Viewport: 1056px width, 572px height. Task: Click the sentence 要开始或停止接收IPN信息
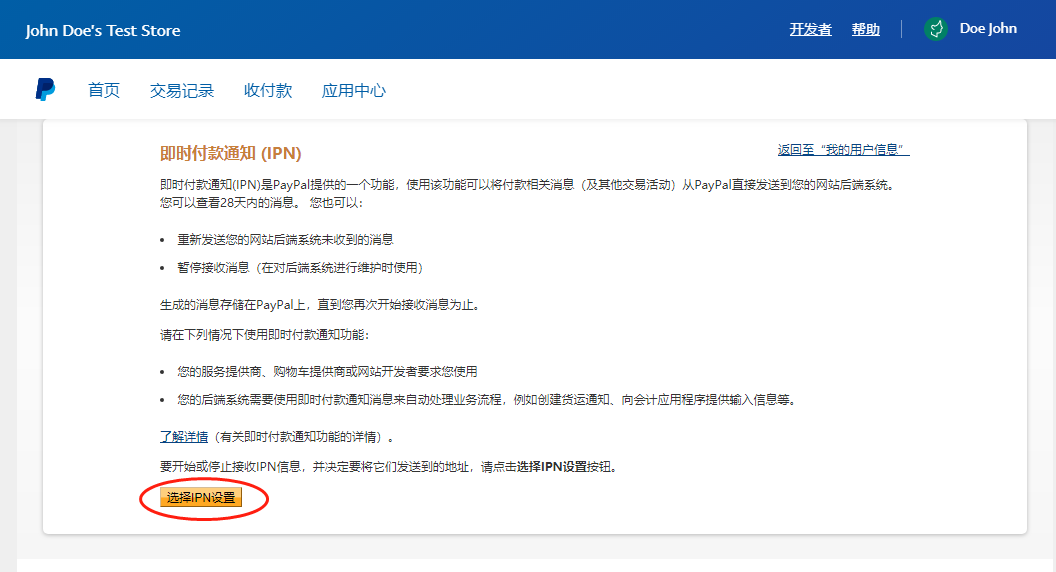[389, 467]
